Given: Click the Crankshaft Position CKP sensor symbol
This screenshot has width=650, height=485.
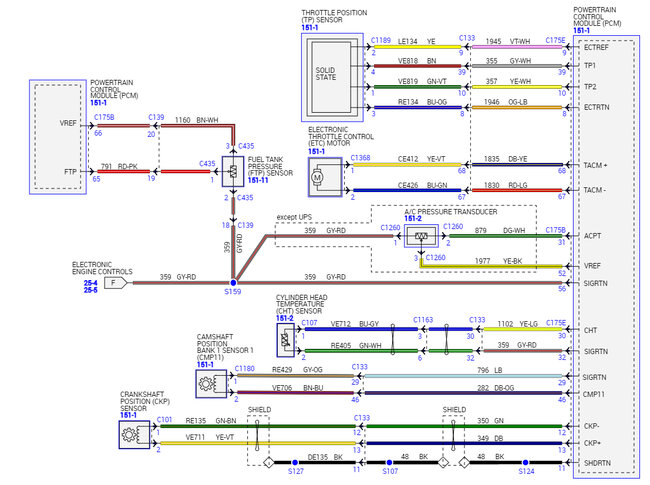Looking at the screenshot, I should pos(134,434).
